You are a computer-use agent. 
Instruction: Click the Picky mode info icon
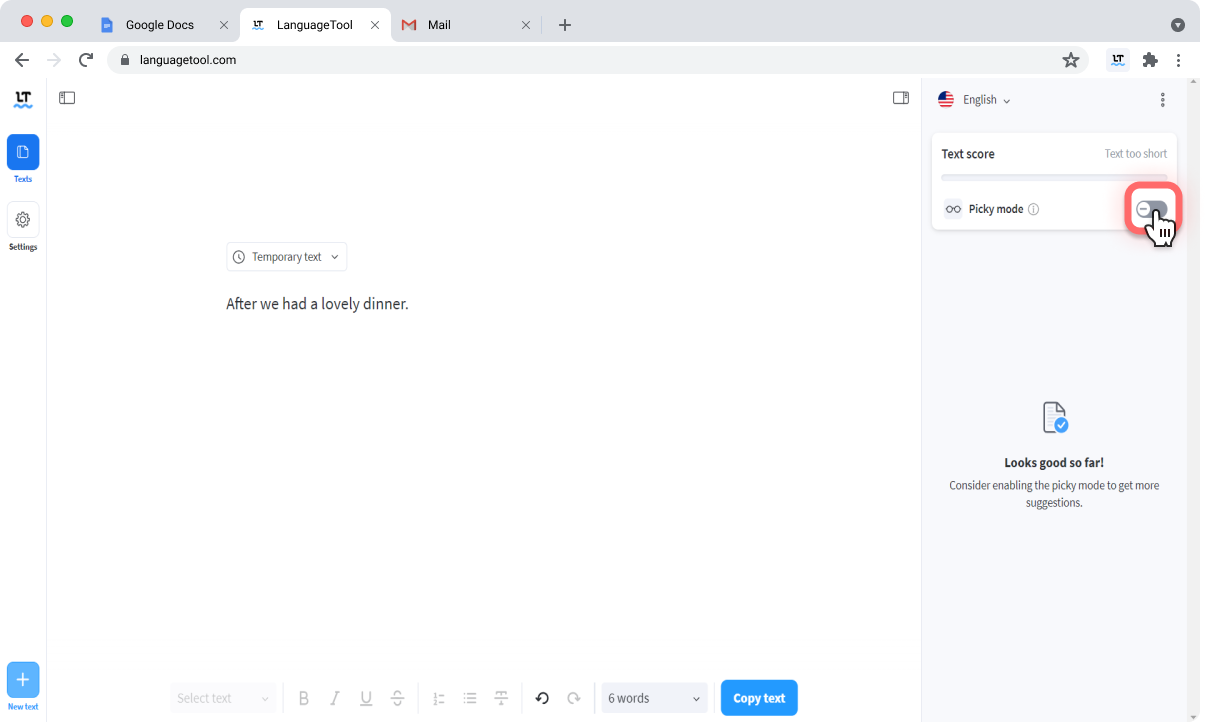tap(1034, 210)
